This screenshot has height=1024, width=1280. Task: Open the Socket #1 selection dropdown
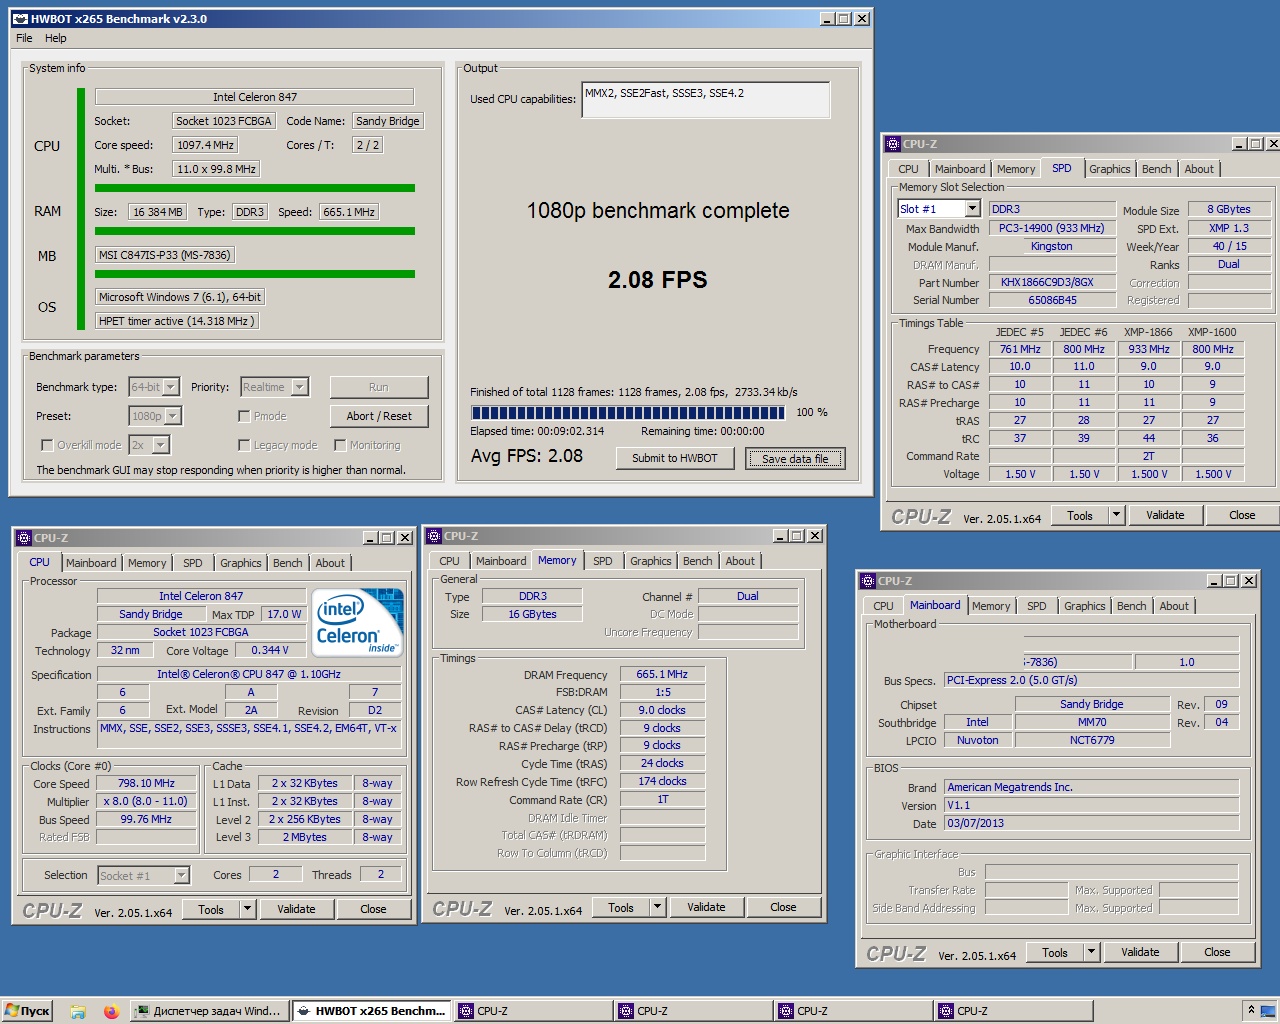[x=181, y=876]
